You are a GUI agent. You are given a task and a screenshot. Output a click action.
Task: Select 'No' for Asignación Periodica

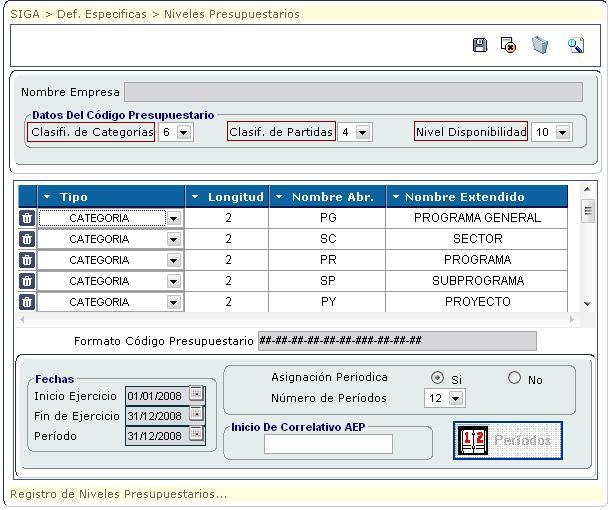point(514,378)
